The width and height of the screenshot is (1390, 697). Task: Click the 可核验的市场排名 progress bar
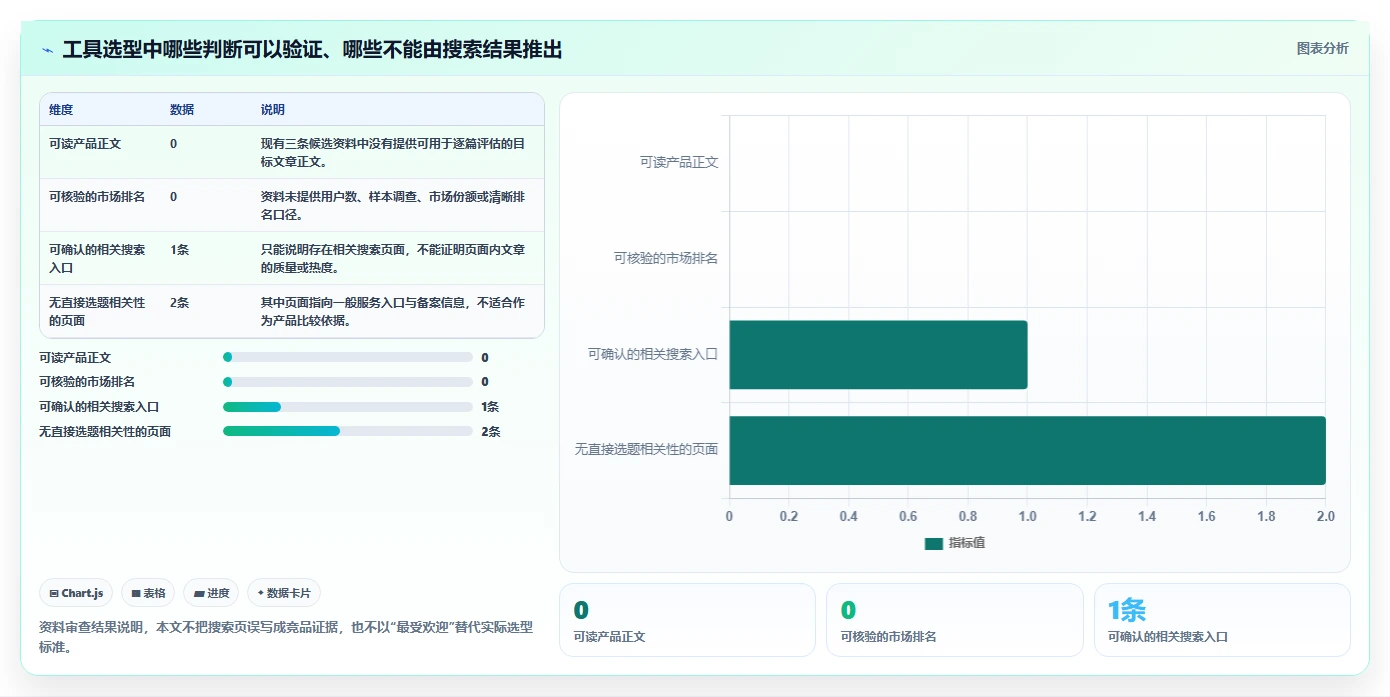(348, 382)
